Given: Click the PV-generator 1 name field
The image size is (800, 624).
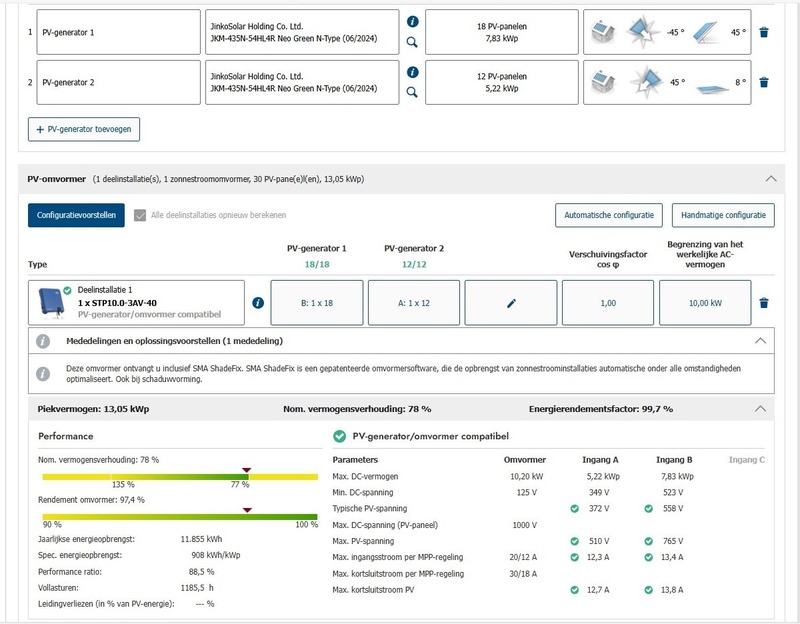Looking at the screenshot, I should tap(117, 32).
